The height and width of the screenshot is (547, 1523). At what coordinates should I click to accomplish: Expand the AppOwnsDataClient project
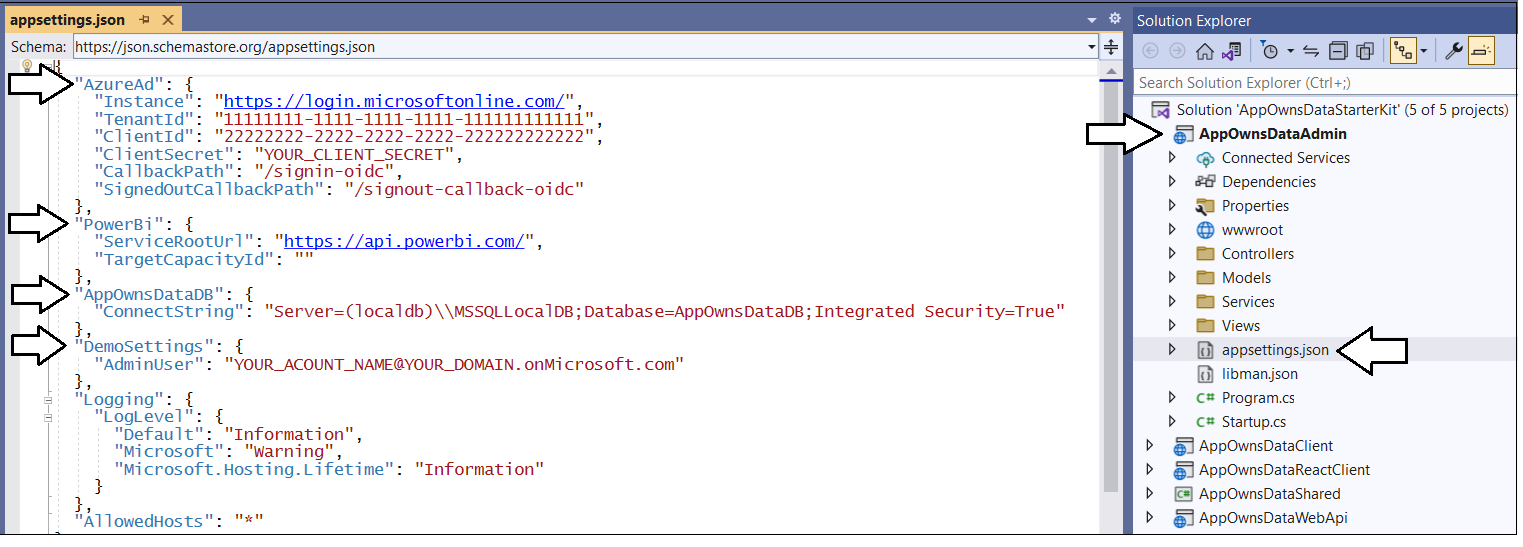pos(1150,446)
